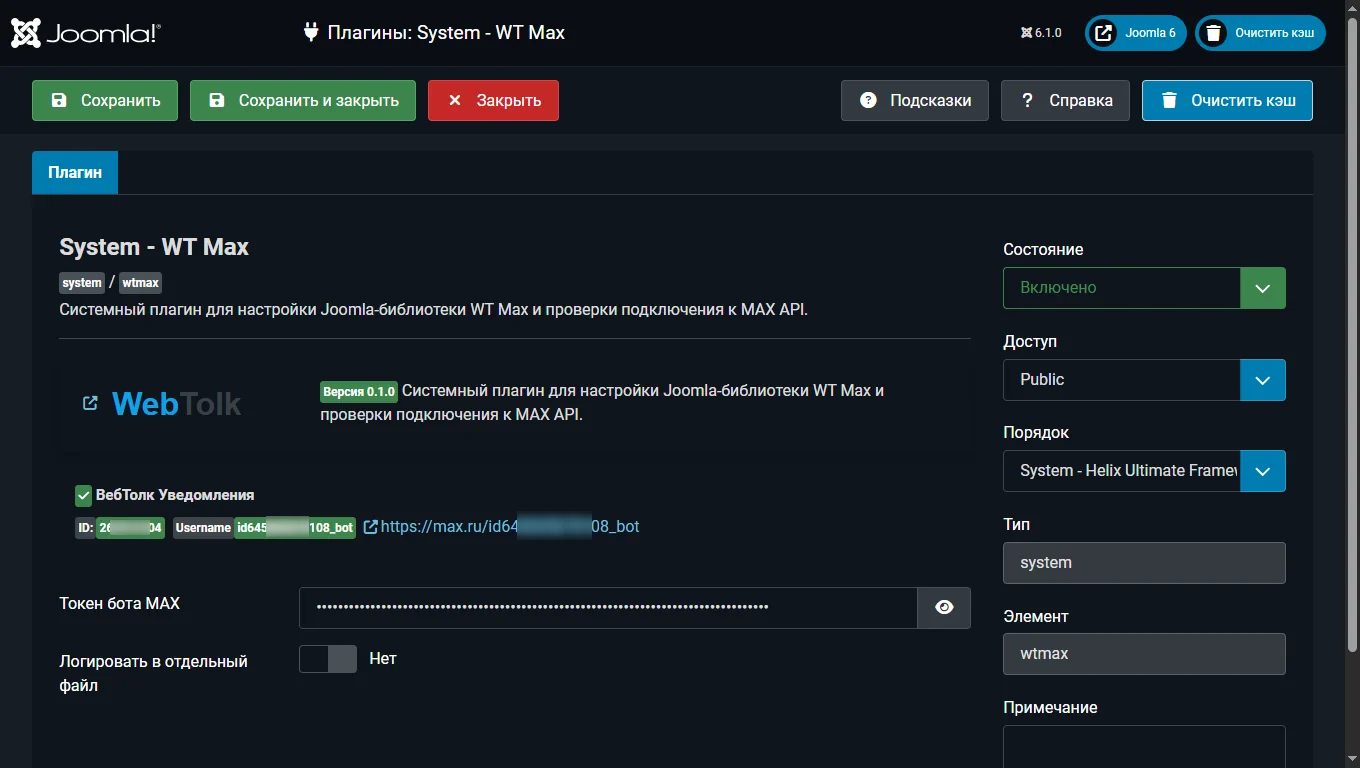This screenshot has height=768, width=1360.
Task: Click external link icon before max.ru URL
Action: pyautogui.click(x=370, y=527)
